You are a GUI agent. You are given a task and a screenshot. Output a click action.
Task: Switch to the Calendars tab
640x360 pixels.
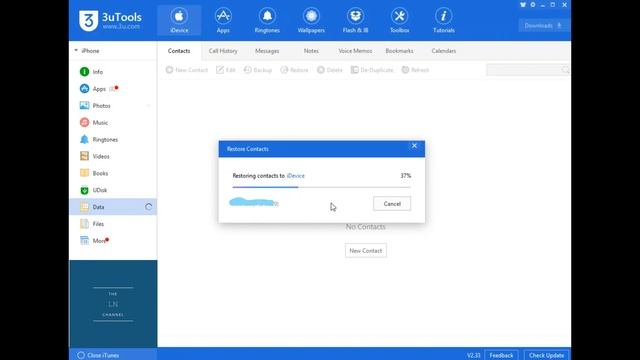(x=444, y=51)
